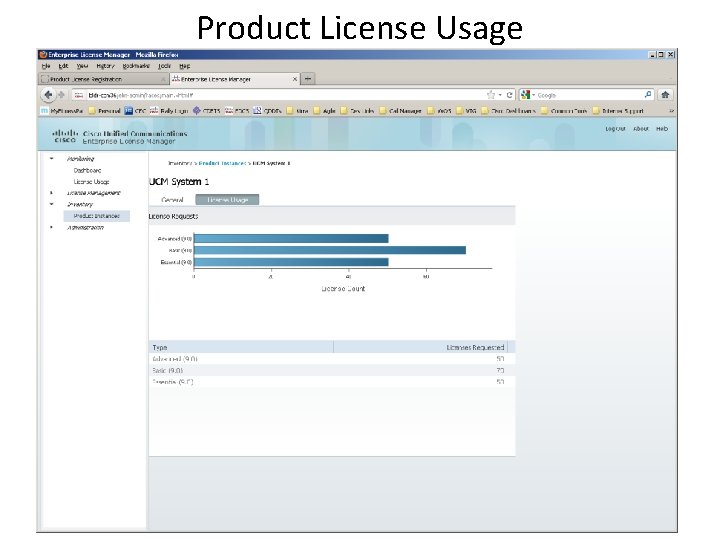Open Dashboard in the sidebar
720x540 pixels.
pyautogui.click(x=87, y=170)
